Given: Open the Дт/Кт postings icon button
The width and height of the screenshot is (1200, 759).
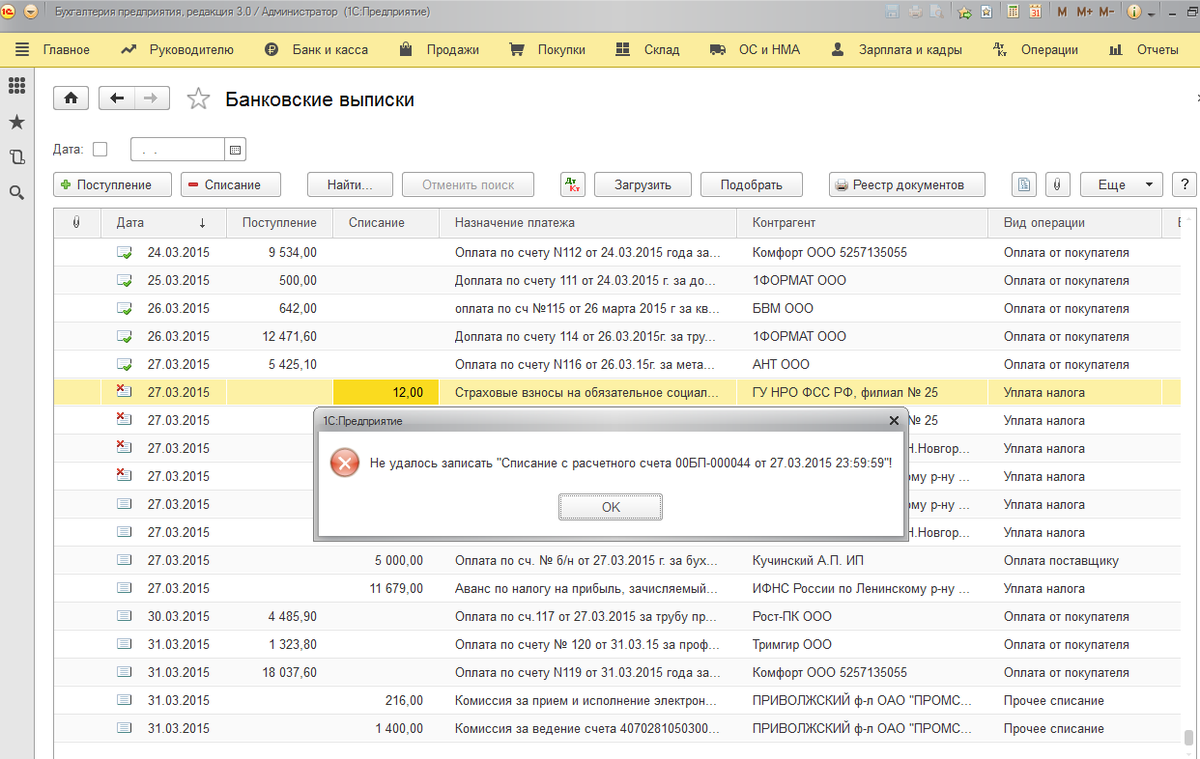Looking at the screenshot, I should tap(573, 185).
